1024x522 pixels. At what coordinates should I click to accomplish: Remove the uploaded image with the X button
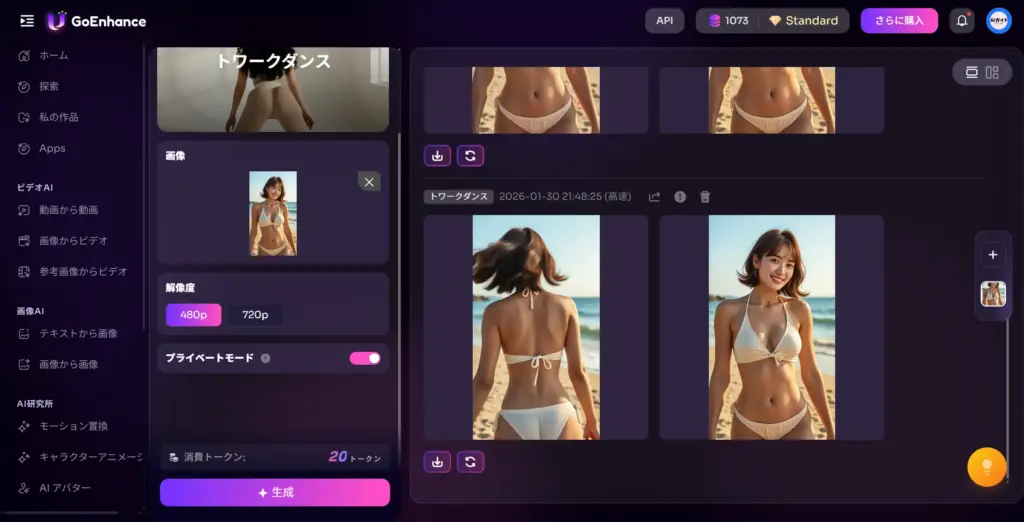(x=369, y=182)
